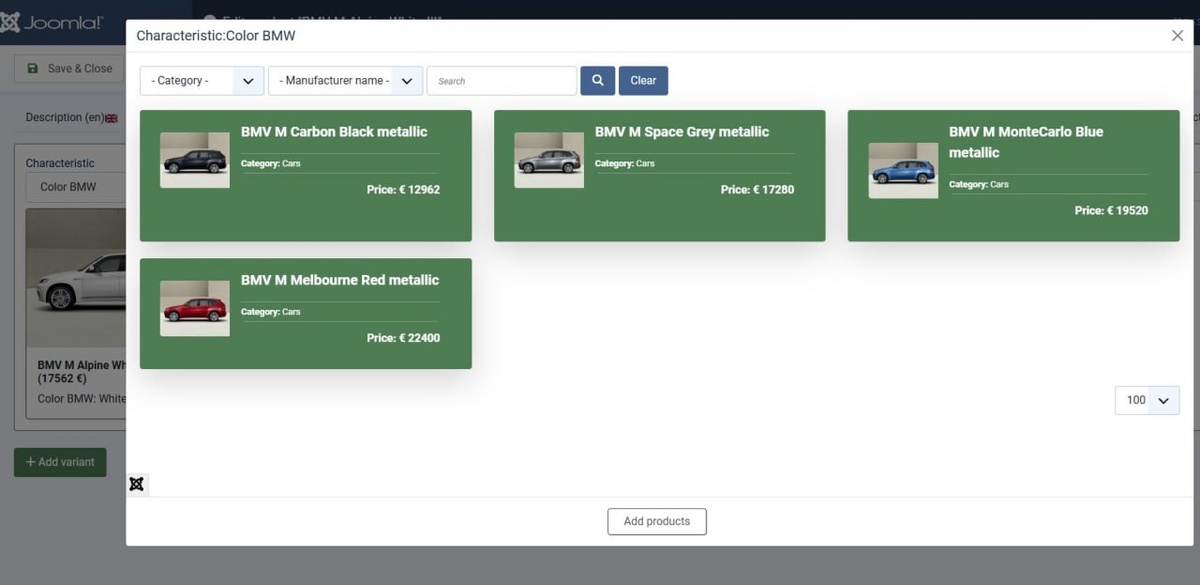
Task: Click Category: Cars under Carbon Black card
Action: coord(271,163)
